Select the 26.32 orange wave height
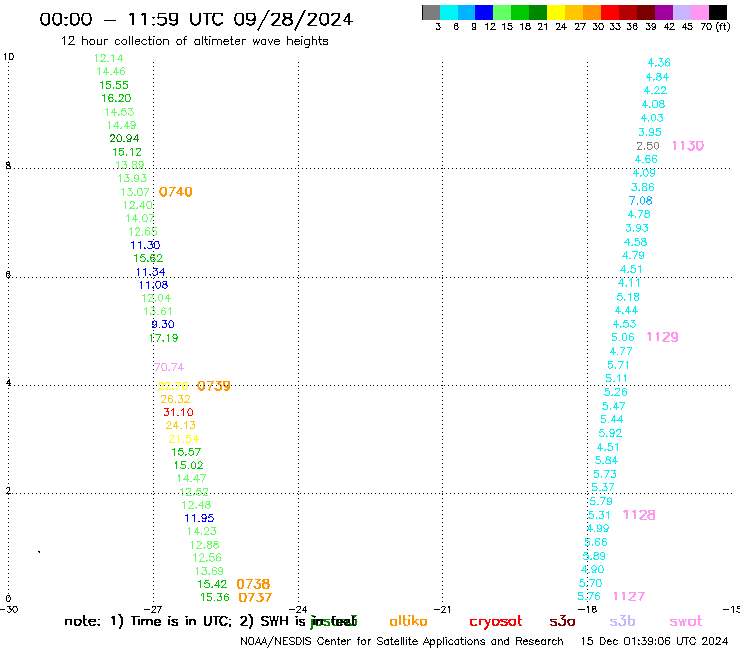 tap(176, 399)
